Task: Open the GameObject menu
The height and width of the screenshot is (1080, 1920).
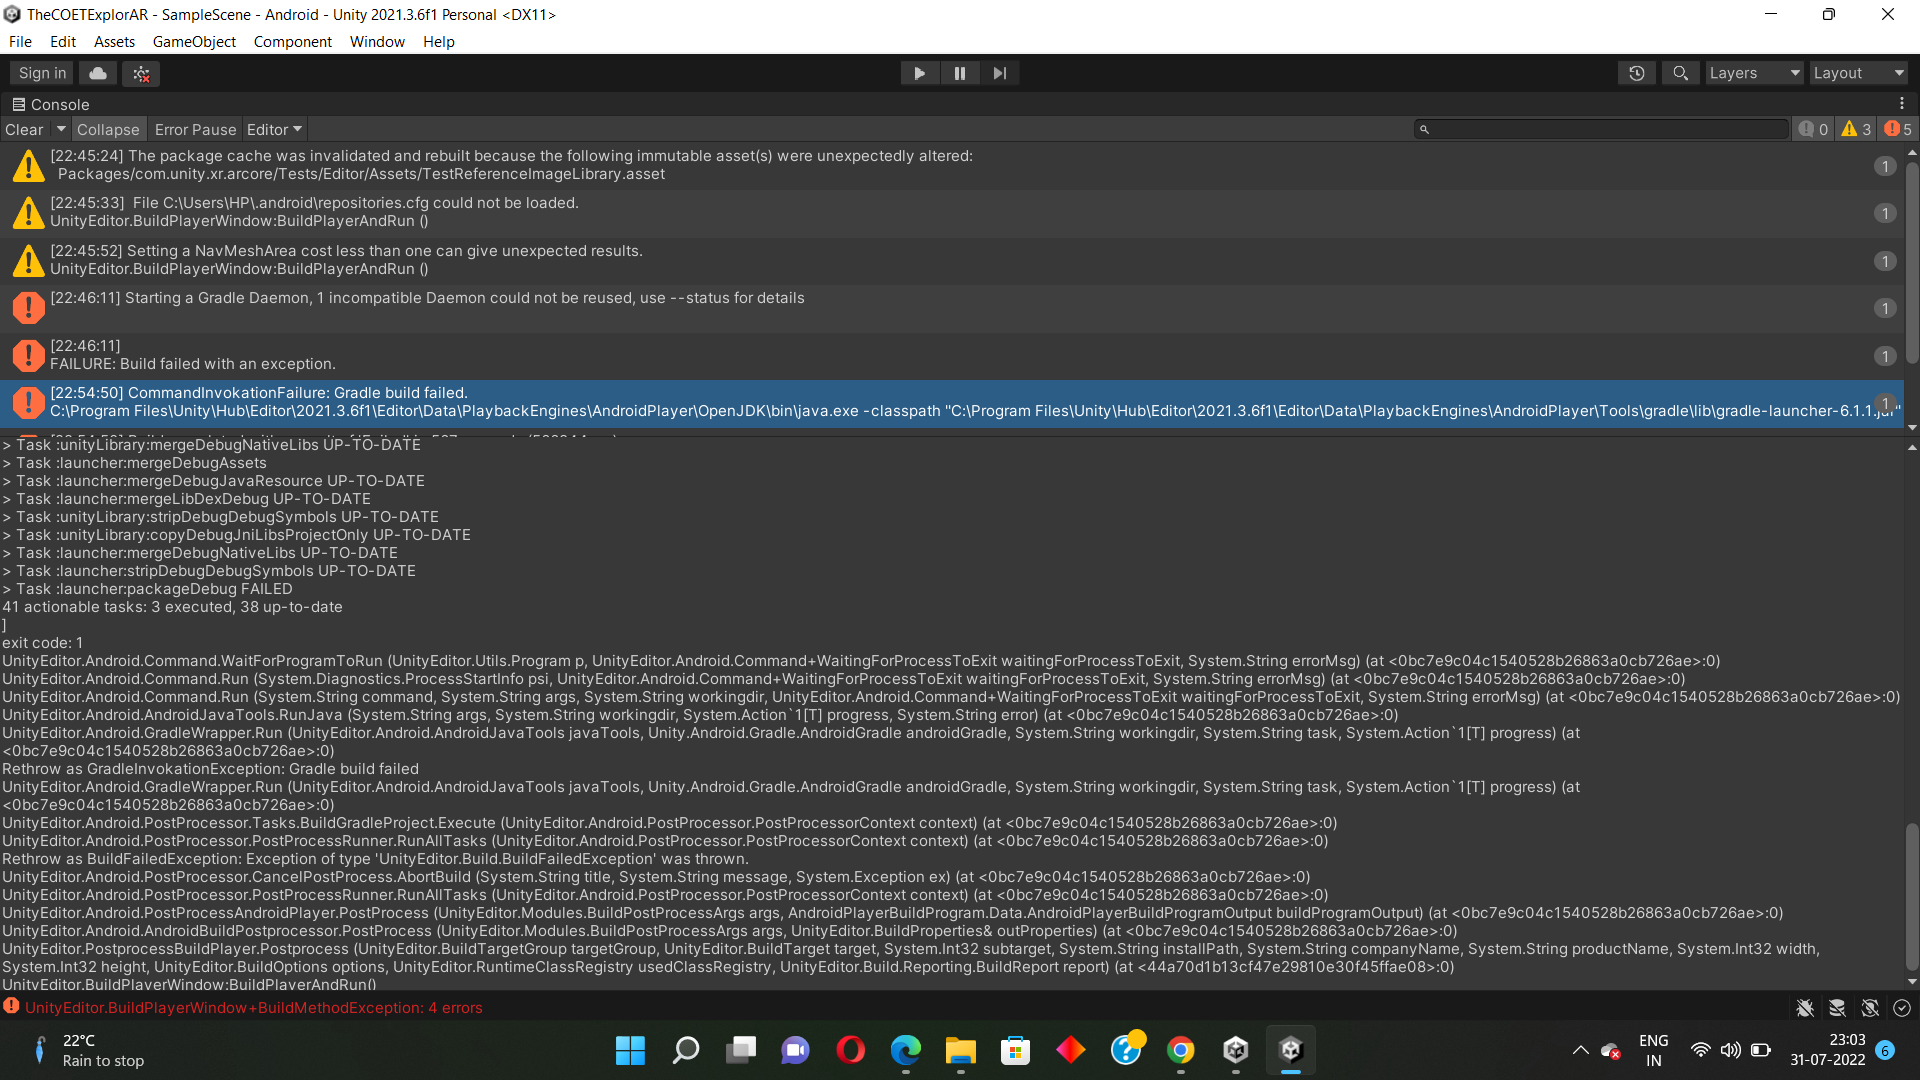Action: pos(194,42)
